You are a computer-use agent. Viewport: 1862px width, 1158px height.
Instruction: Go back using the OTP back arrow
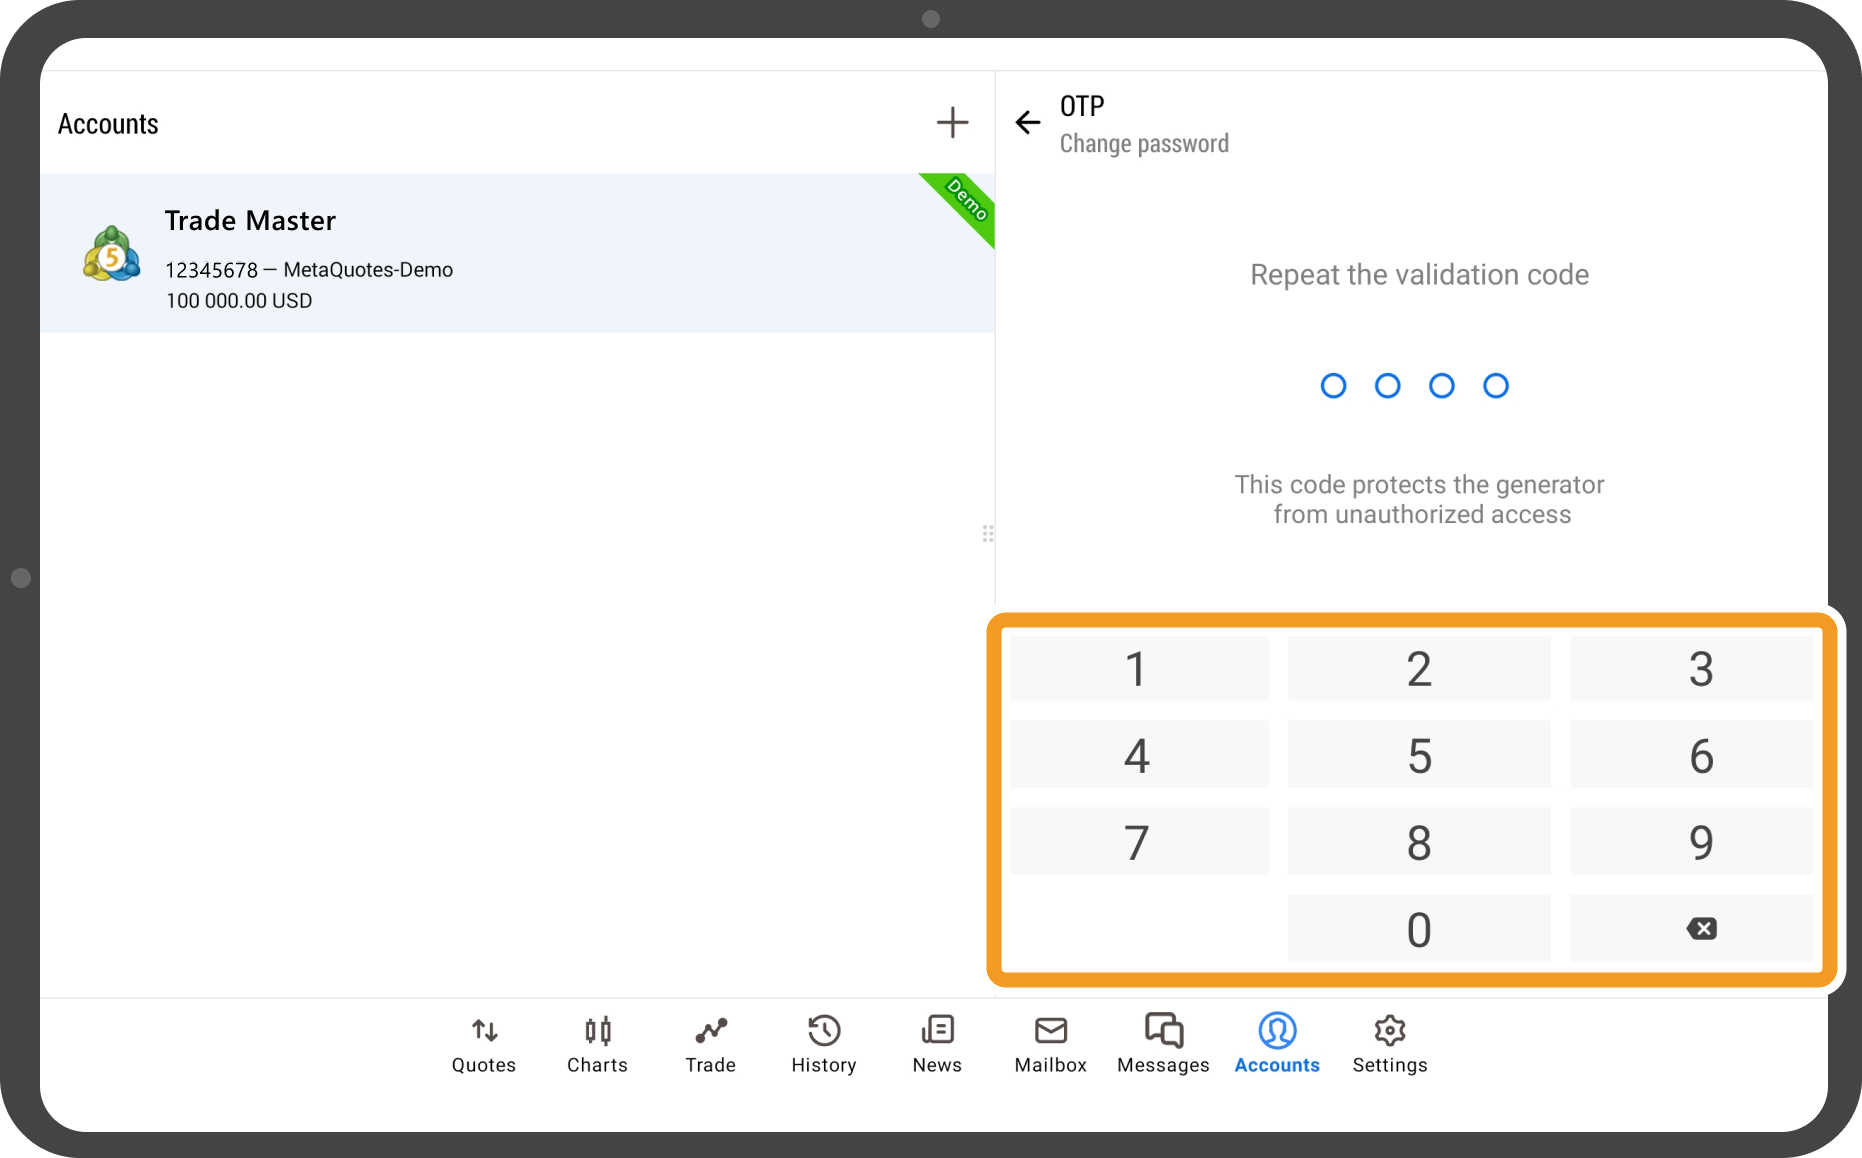[x=1028, y=123]
